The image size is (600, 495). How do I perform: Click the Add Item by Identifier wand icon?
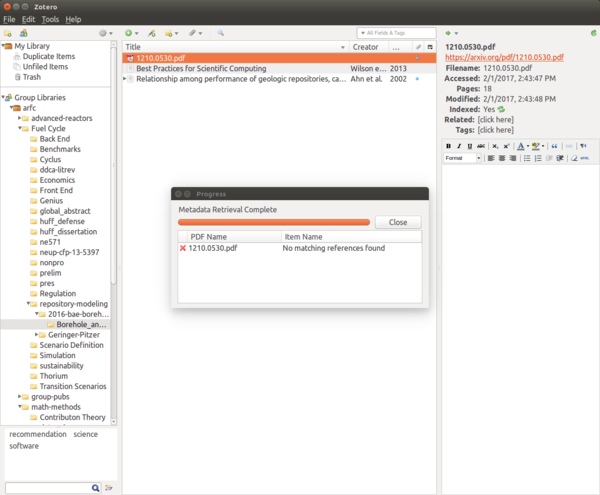pyautogui.click(x=152, y=33)
